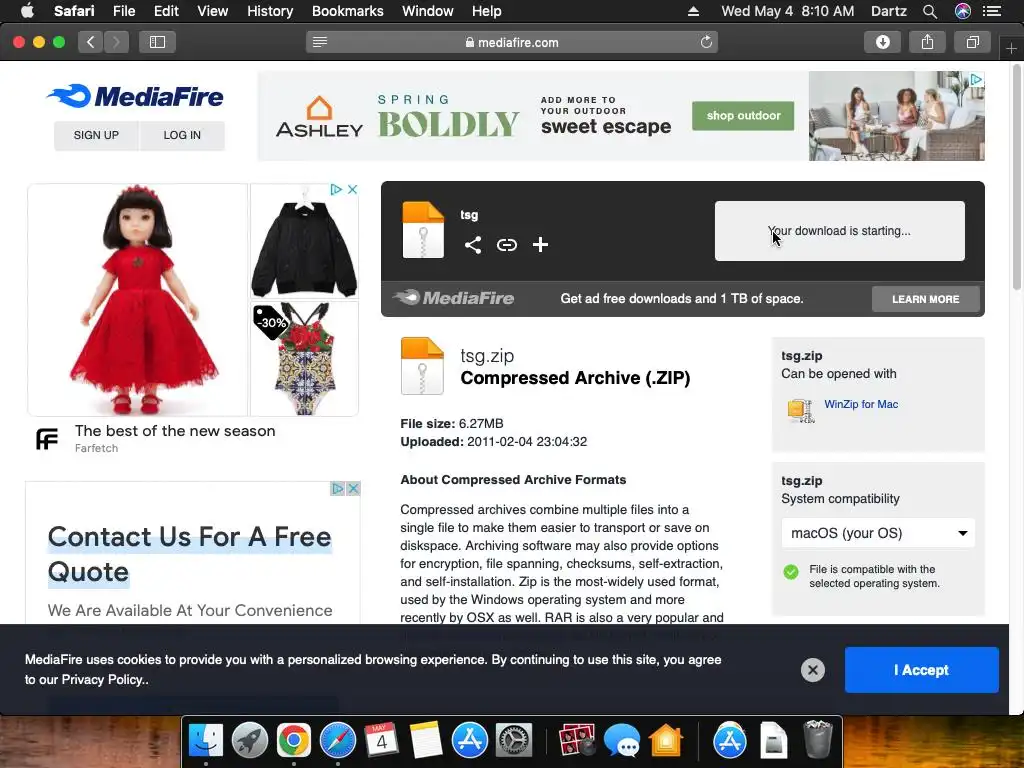Open the File menu

pyautogui.click(x=123, y=11)
